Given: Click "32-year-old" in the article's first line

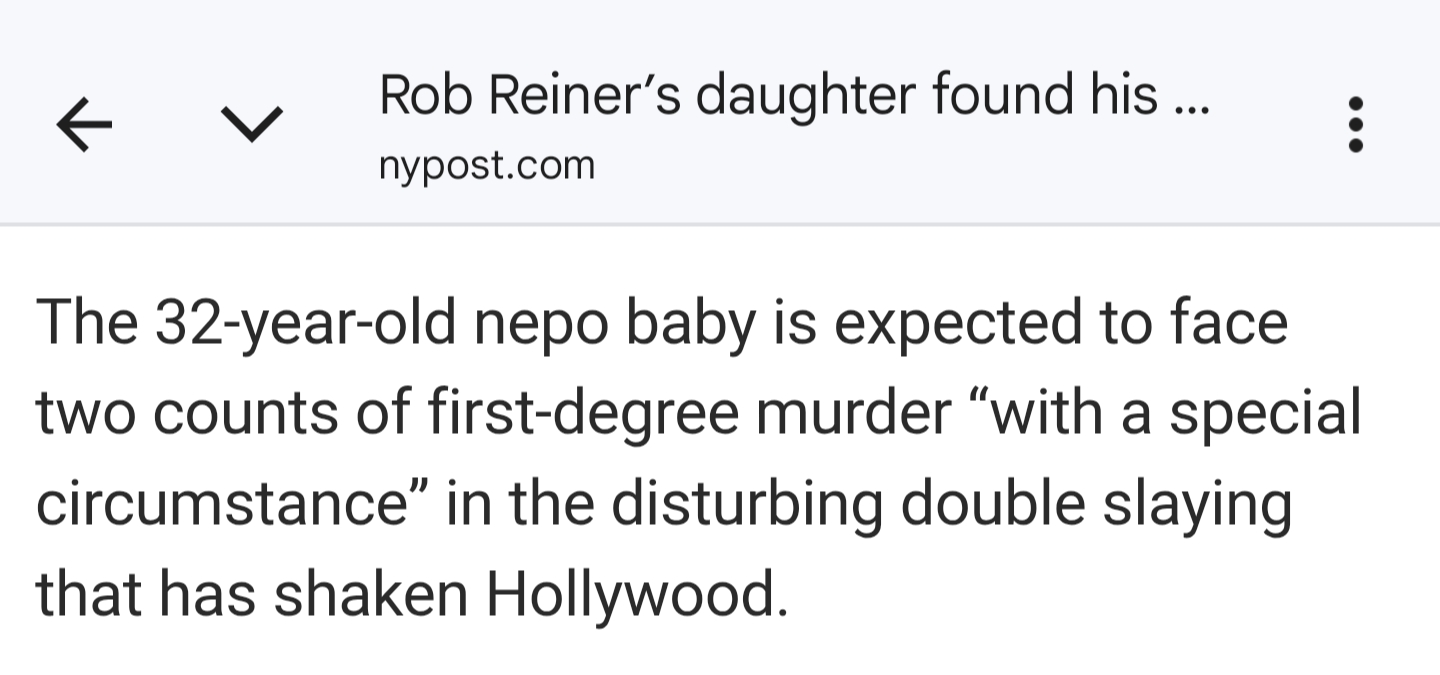Looking at the screenshot, I should tap(279, 324).
